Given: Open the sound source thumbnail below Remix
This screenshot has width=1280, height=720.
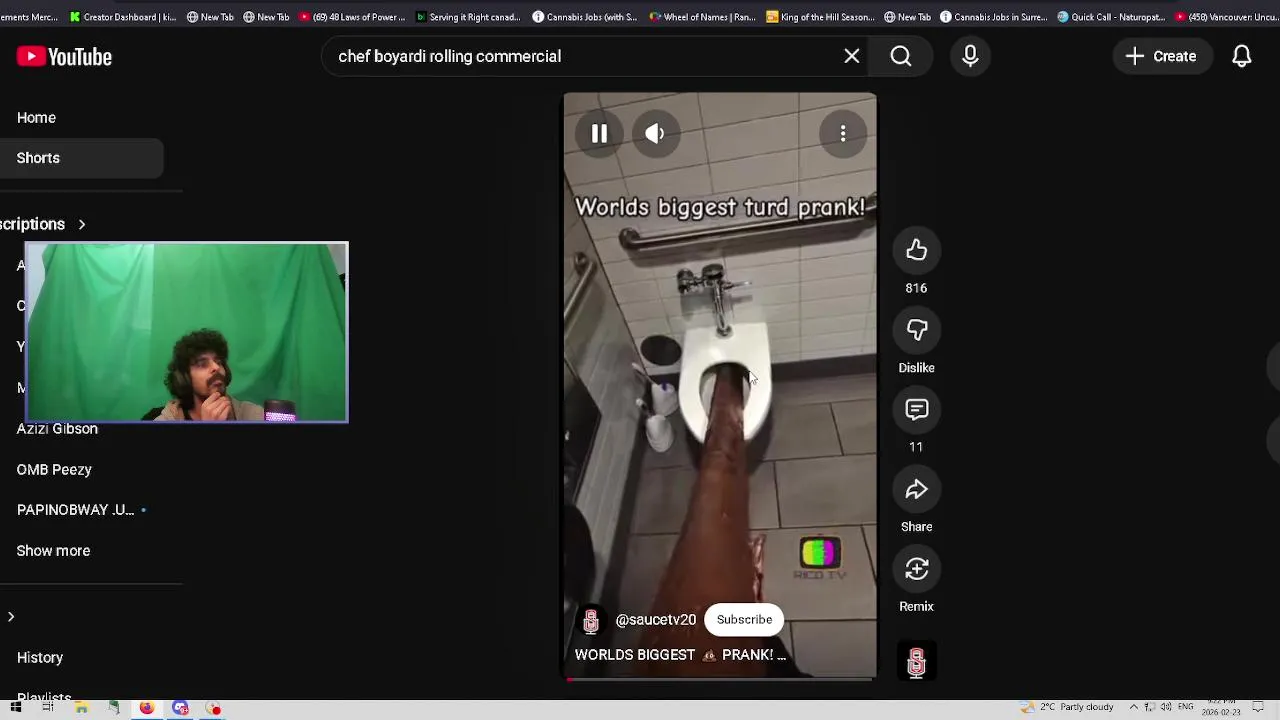Looking at the screenshot, I should coord(916,662).
